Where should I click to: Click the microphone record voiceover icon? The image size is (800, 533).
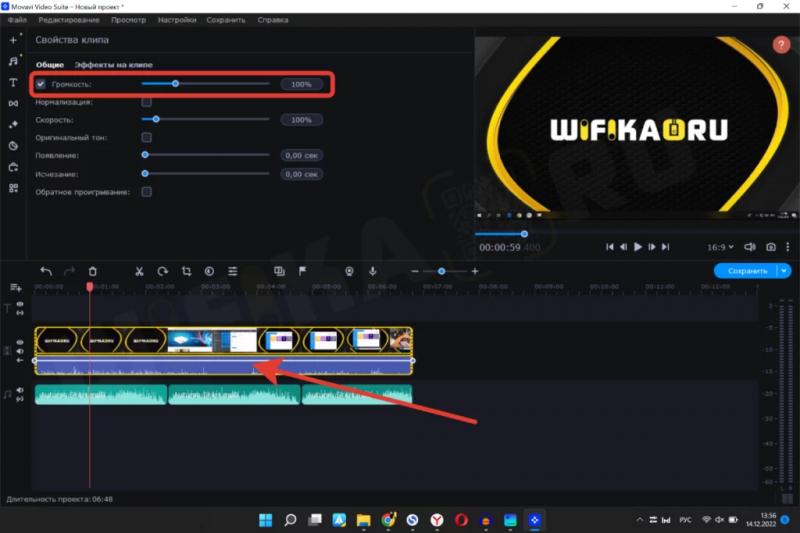[x=372, y=271]
